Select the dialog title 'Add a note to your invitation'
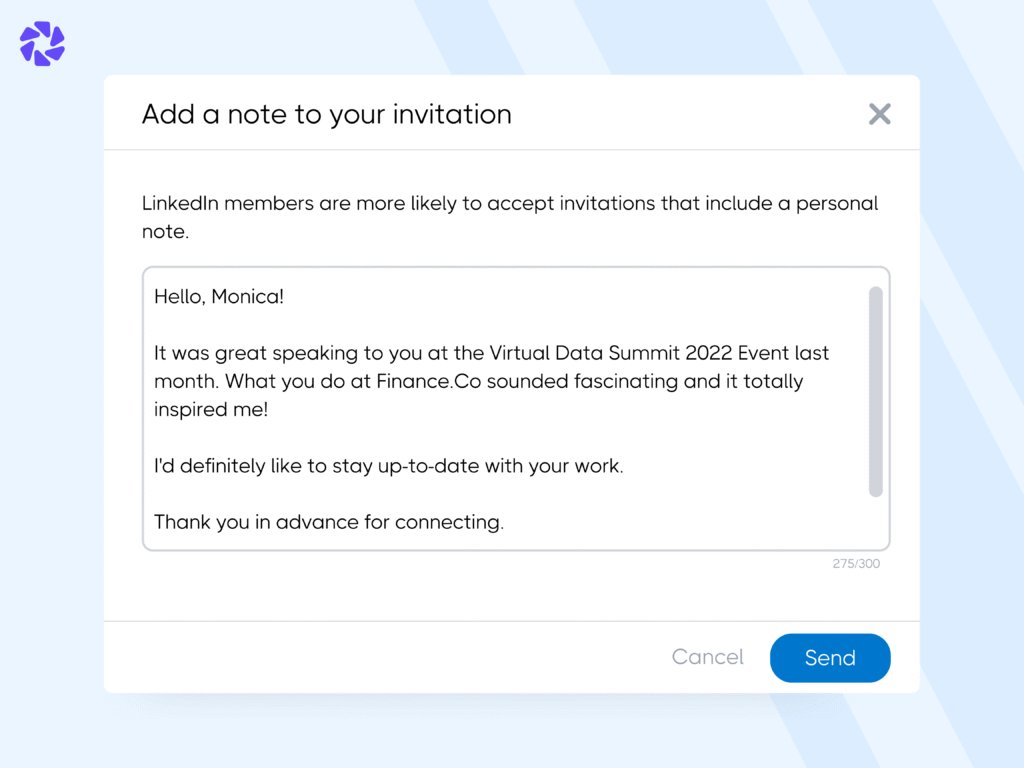The image size is (1024, 768). pos(326,114)
